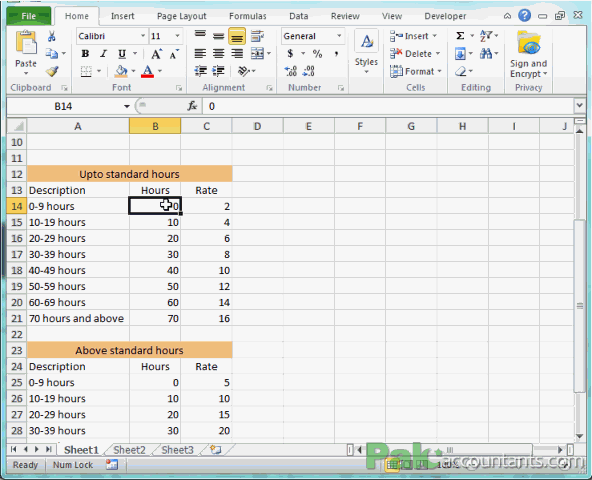Open the Styles gallery
This screenshot has width=592, height=480.
point(366,53)
